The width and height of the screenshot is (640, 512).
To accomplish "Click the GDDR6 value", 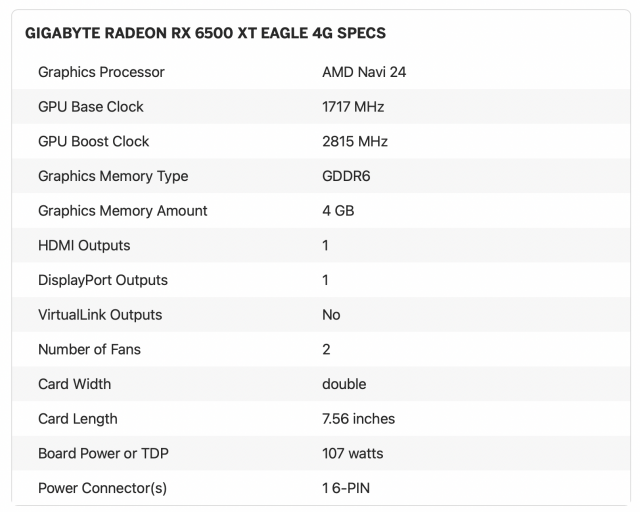I will click(x=347, y=176).
